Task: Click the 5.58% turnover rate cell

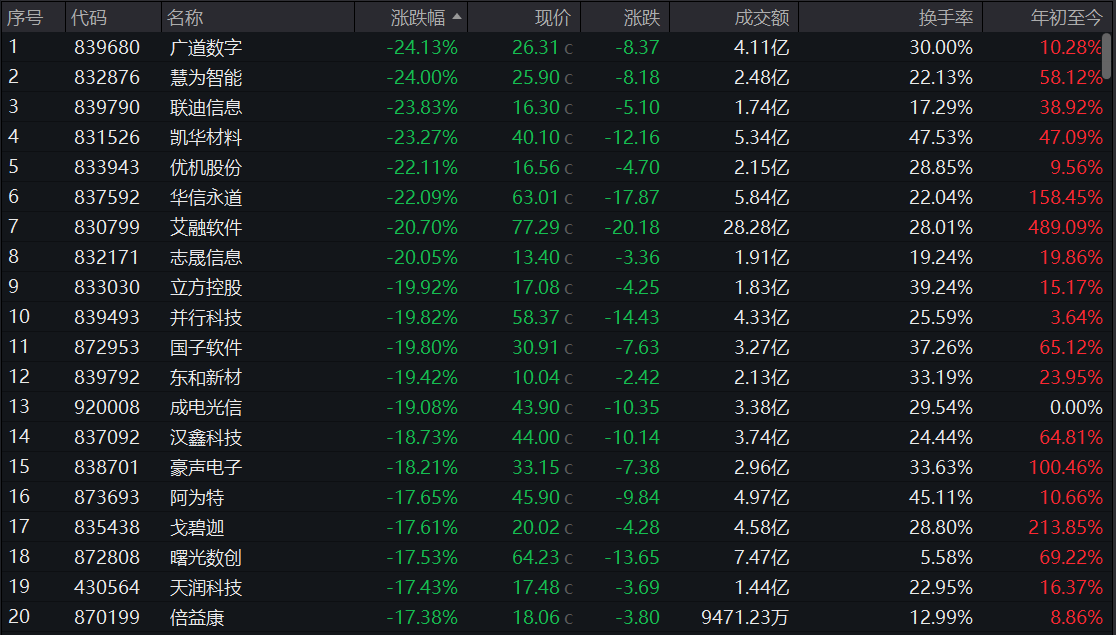Action: tap(947, 557)
